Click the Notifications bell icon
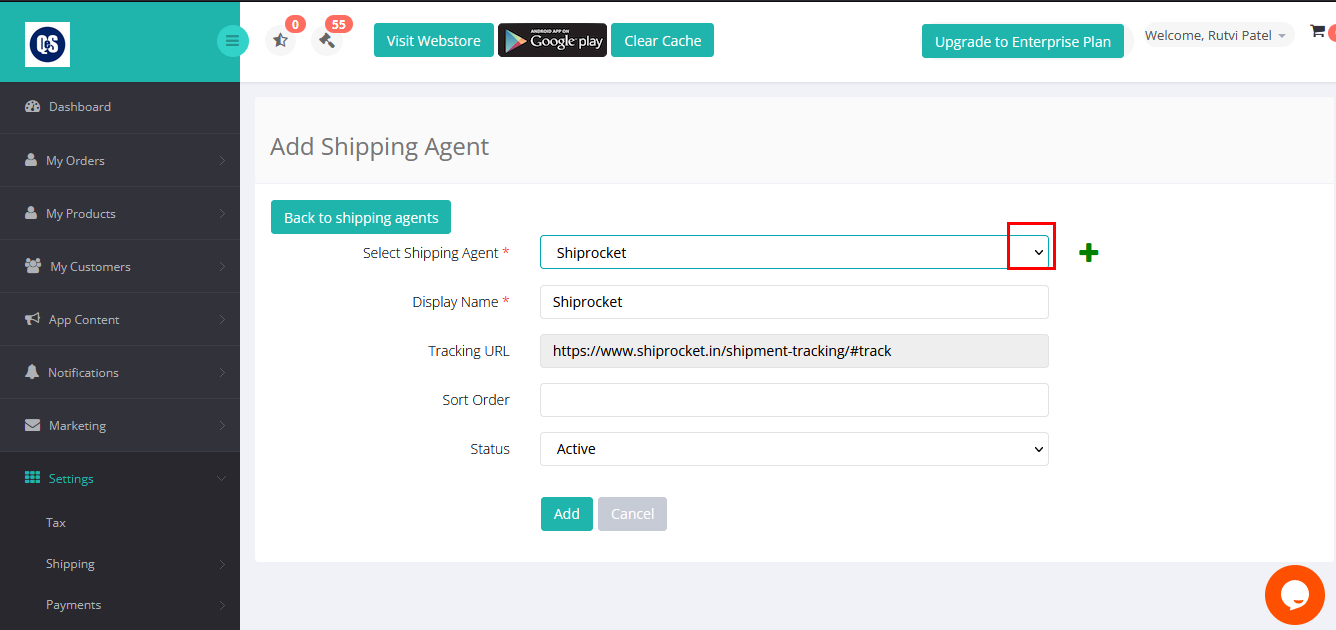Viewport: 1336px width, 630px height. [31, 372]
